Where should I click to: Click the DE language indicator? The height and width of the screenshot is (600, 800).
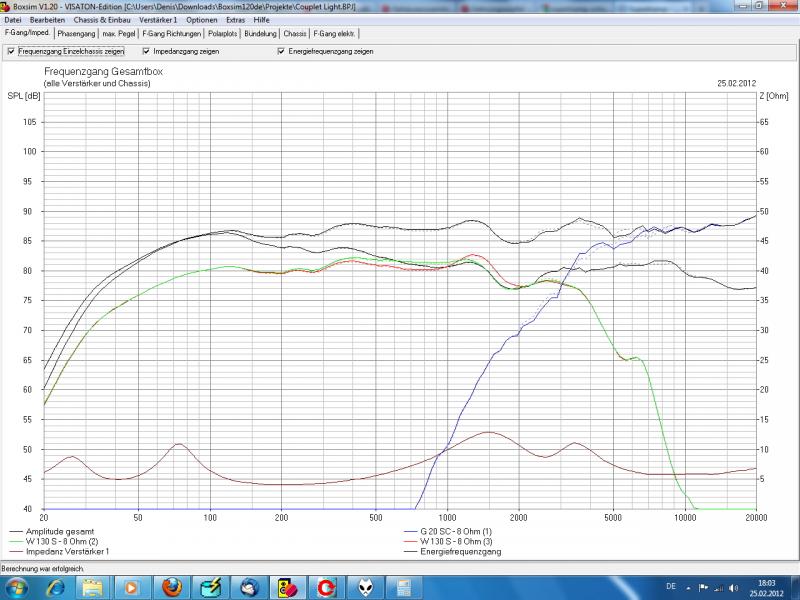[x=669, y=585]
